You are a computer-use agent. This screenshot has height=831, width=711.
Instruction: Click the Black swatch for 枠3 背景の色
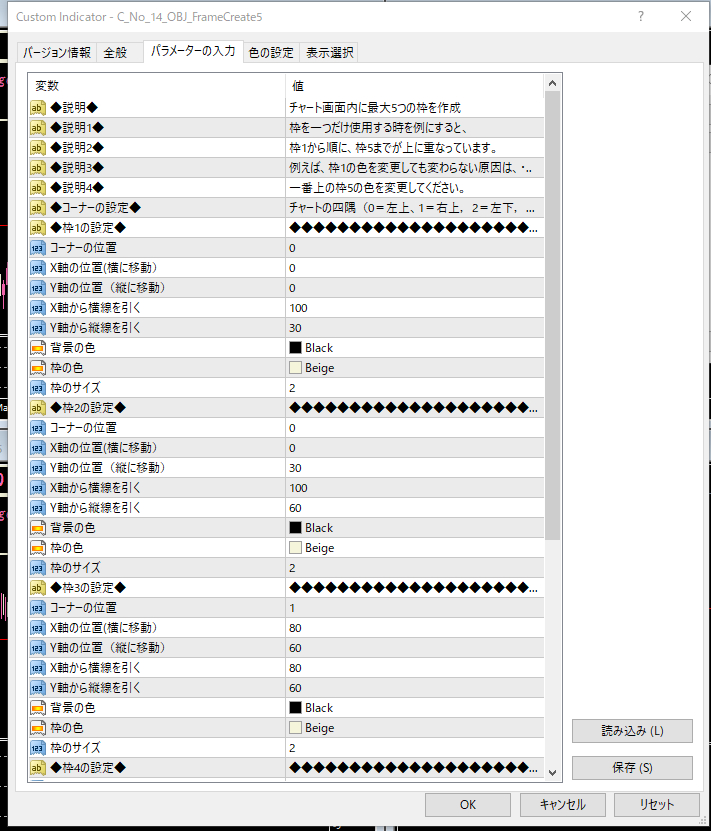click(x=295, y=708)
